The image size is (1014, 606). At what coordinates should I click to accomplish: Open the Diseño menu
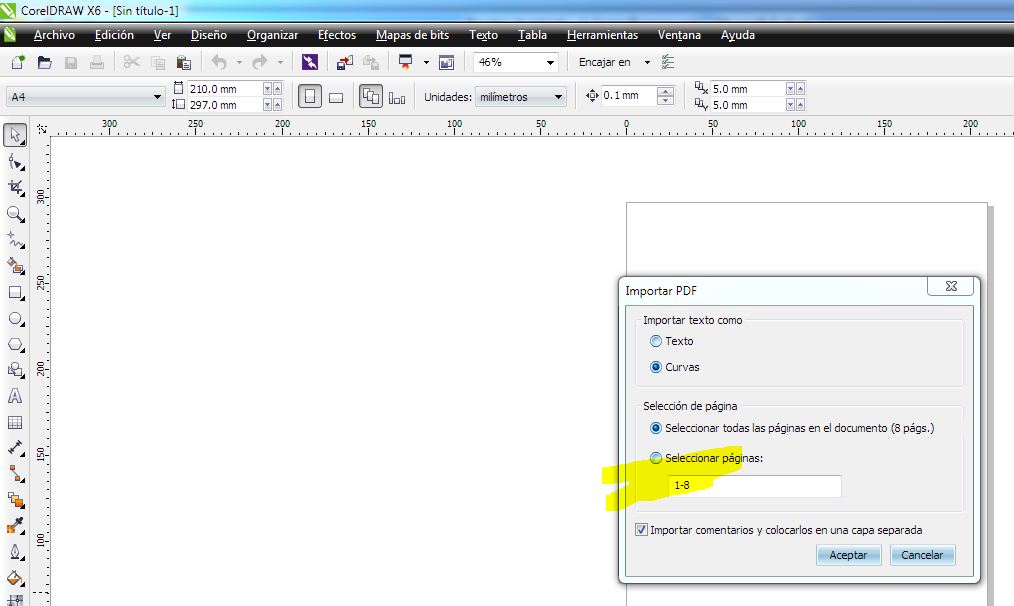click(x=209, y=35)
